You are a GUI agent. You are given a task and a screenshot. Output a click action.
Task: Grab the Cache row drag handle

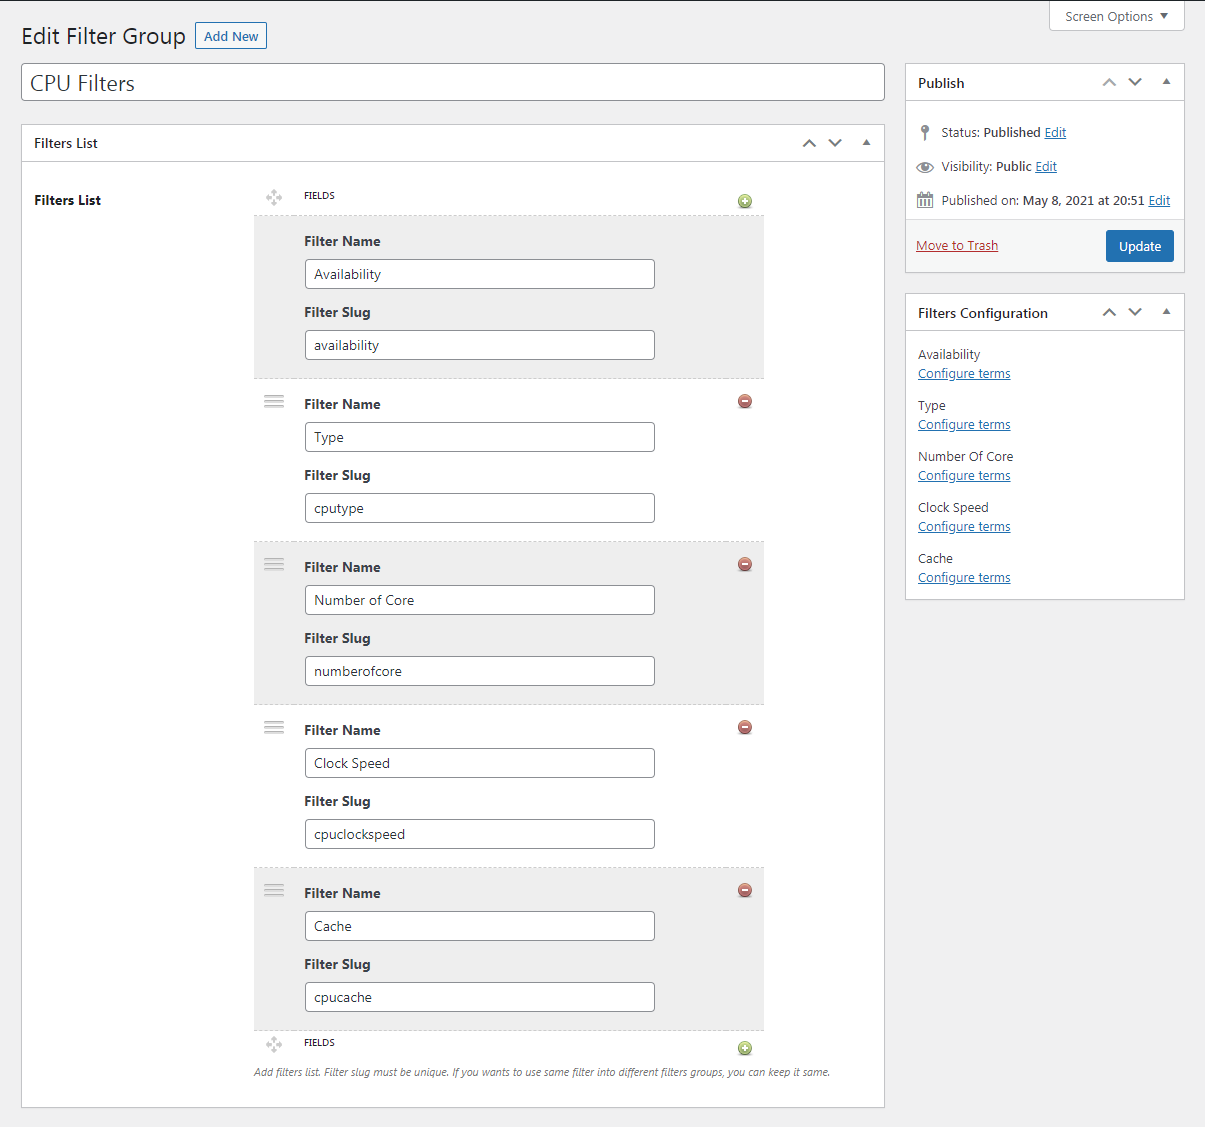coord(274,890)
